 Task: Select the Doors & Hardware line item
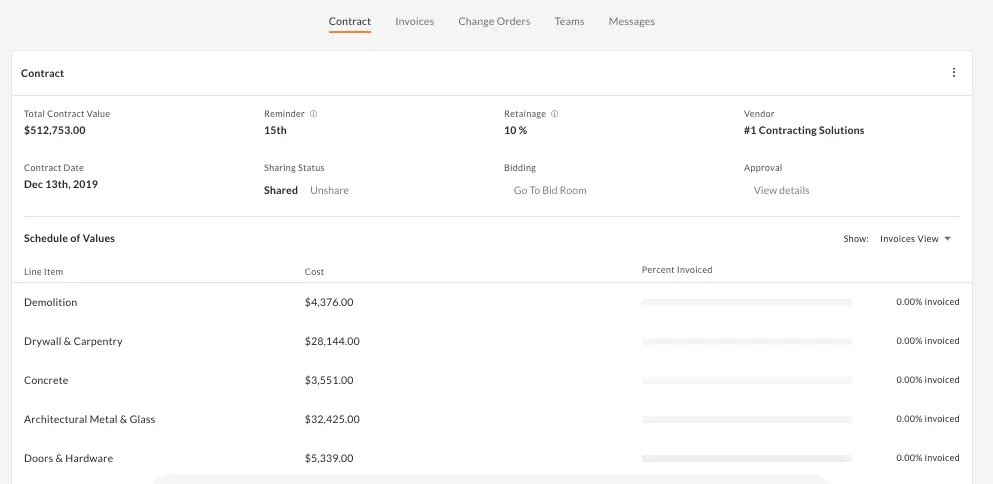pos(68,458)
